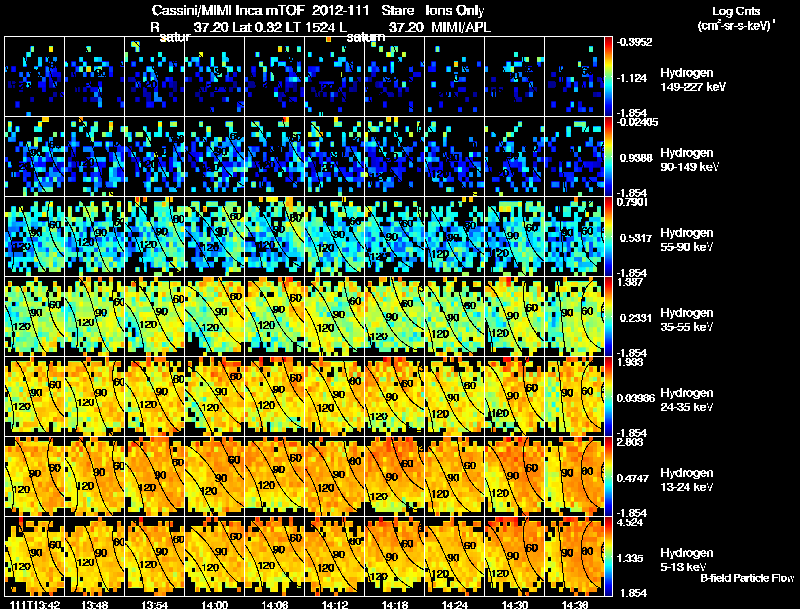Click the color bar value '4.524'
Viewport: 800px width, 609px height.
point(630,522)
